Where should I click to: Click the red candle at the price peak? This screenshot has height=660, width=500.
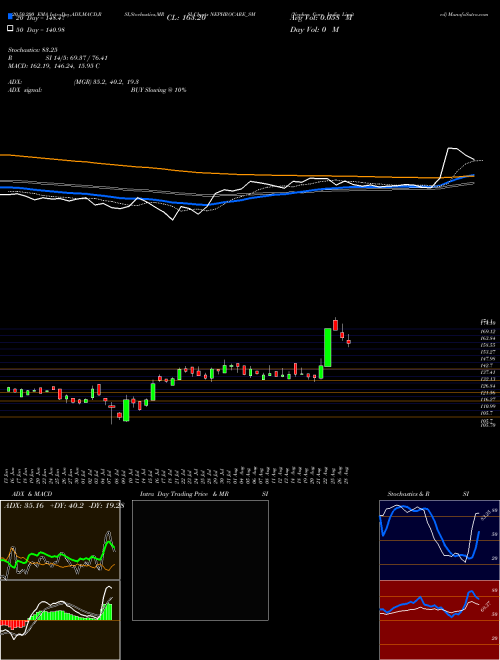click(x=335, y=325)
